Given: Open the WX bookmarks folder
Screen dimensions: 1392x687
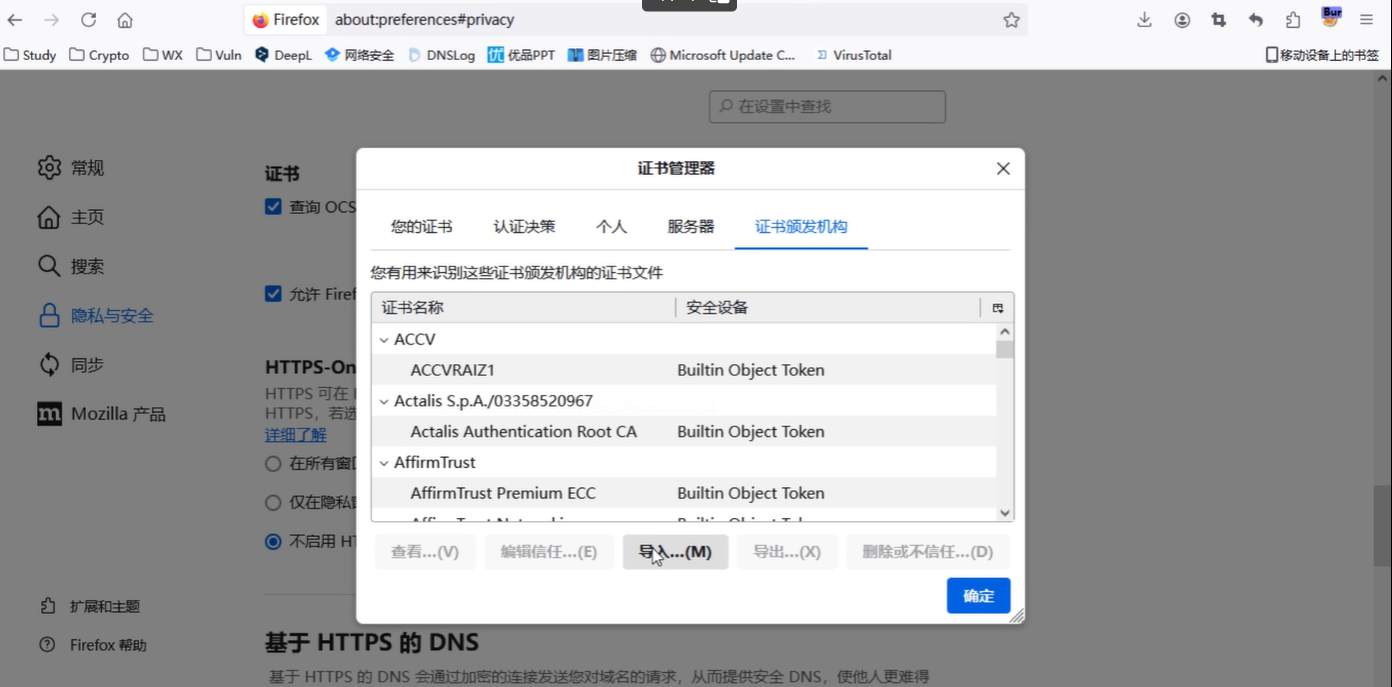Looking at the screenshot, I should 163,55.
